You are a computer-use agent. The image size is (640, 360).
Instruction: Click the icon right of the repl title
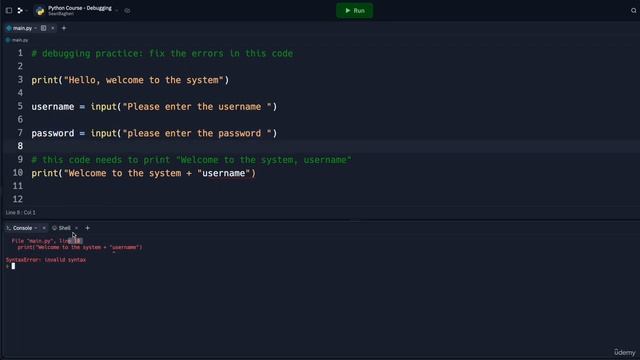(127, 11)
